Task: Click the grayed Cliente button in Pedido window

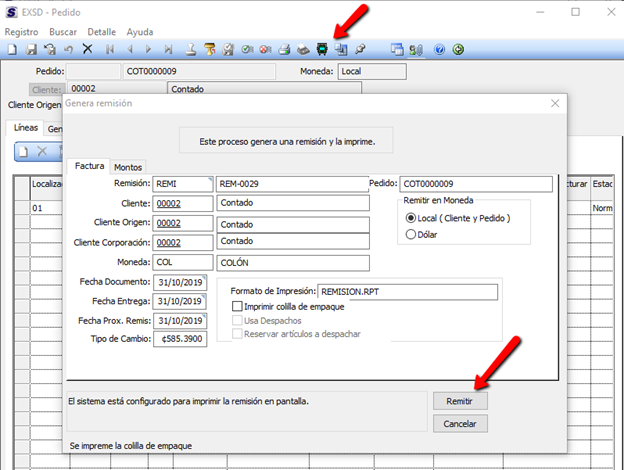Action: tap(47, 90)
